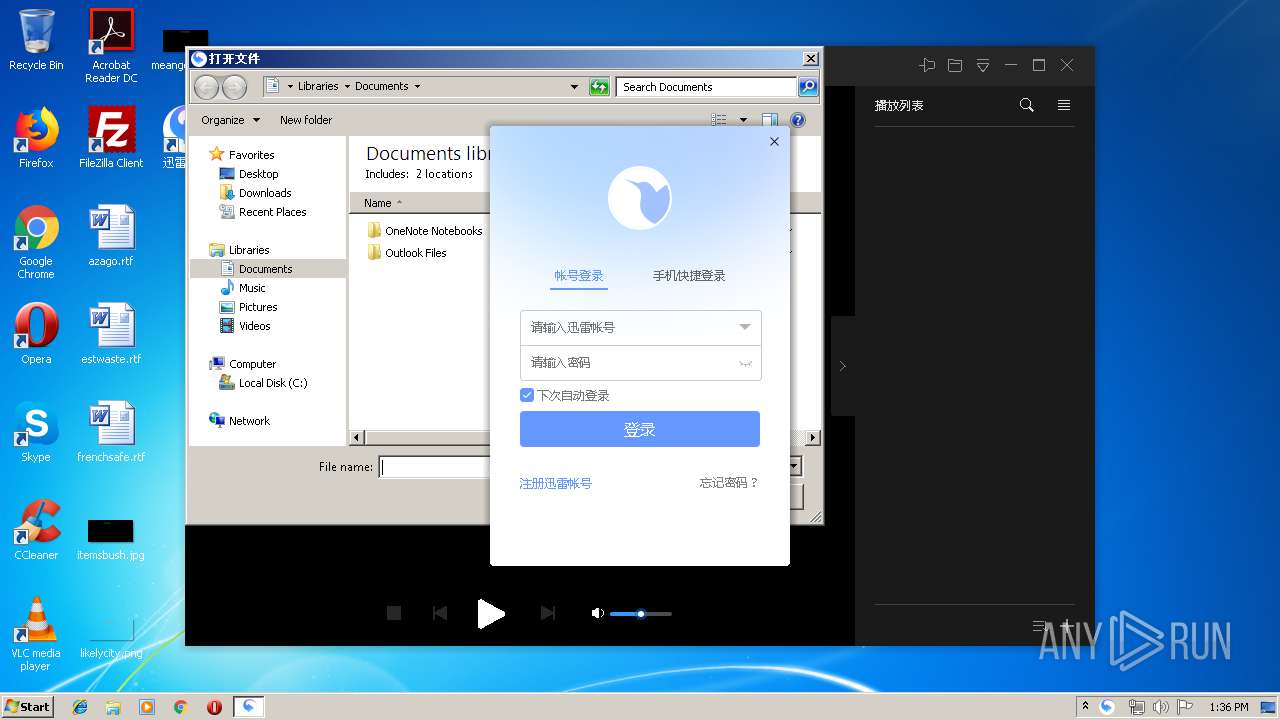Click the play button
1280x720 pixels.
pos(490,614)
